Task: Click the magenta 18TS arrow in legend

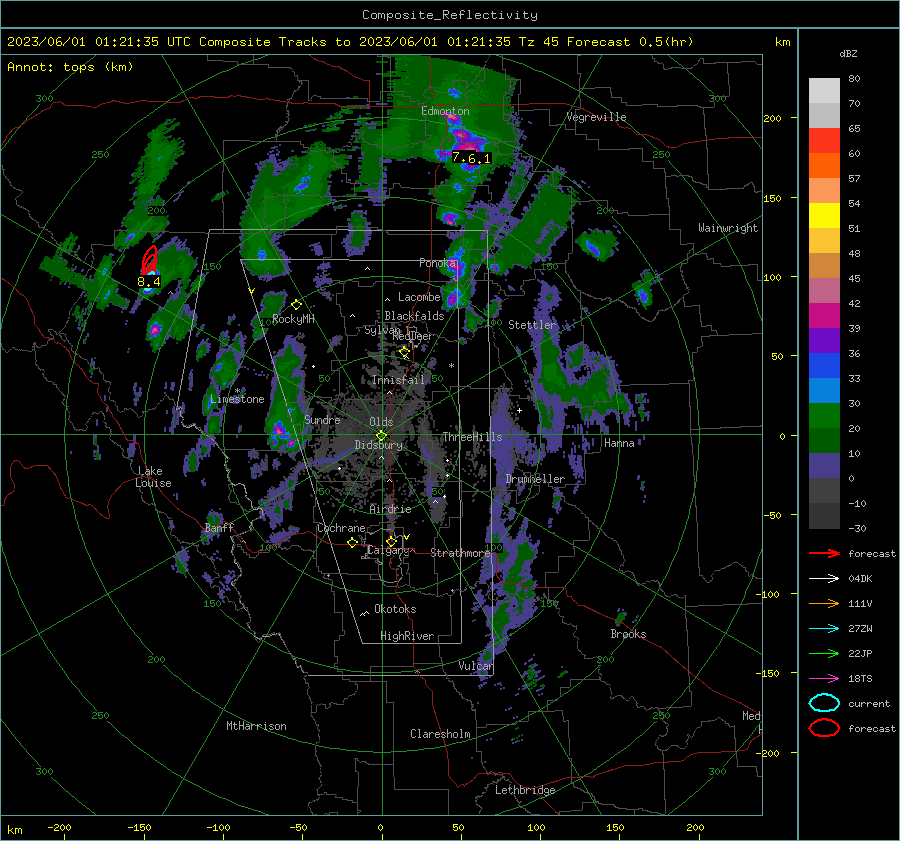Action: pos(824,679)
